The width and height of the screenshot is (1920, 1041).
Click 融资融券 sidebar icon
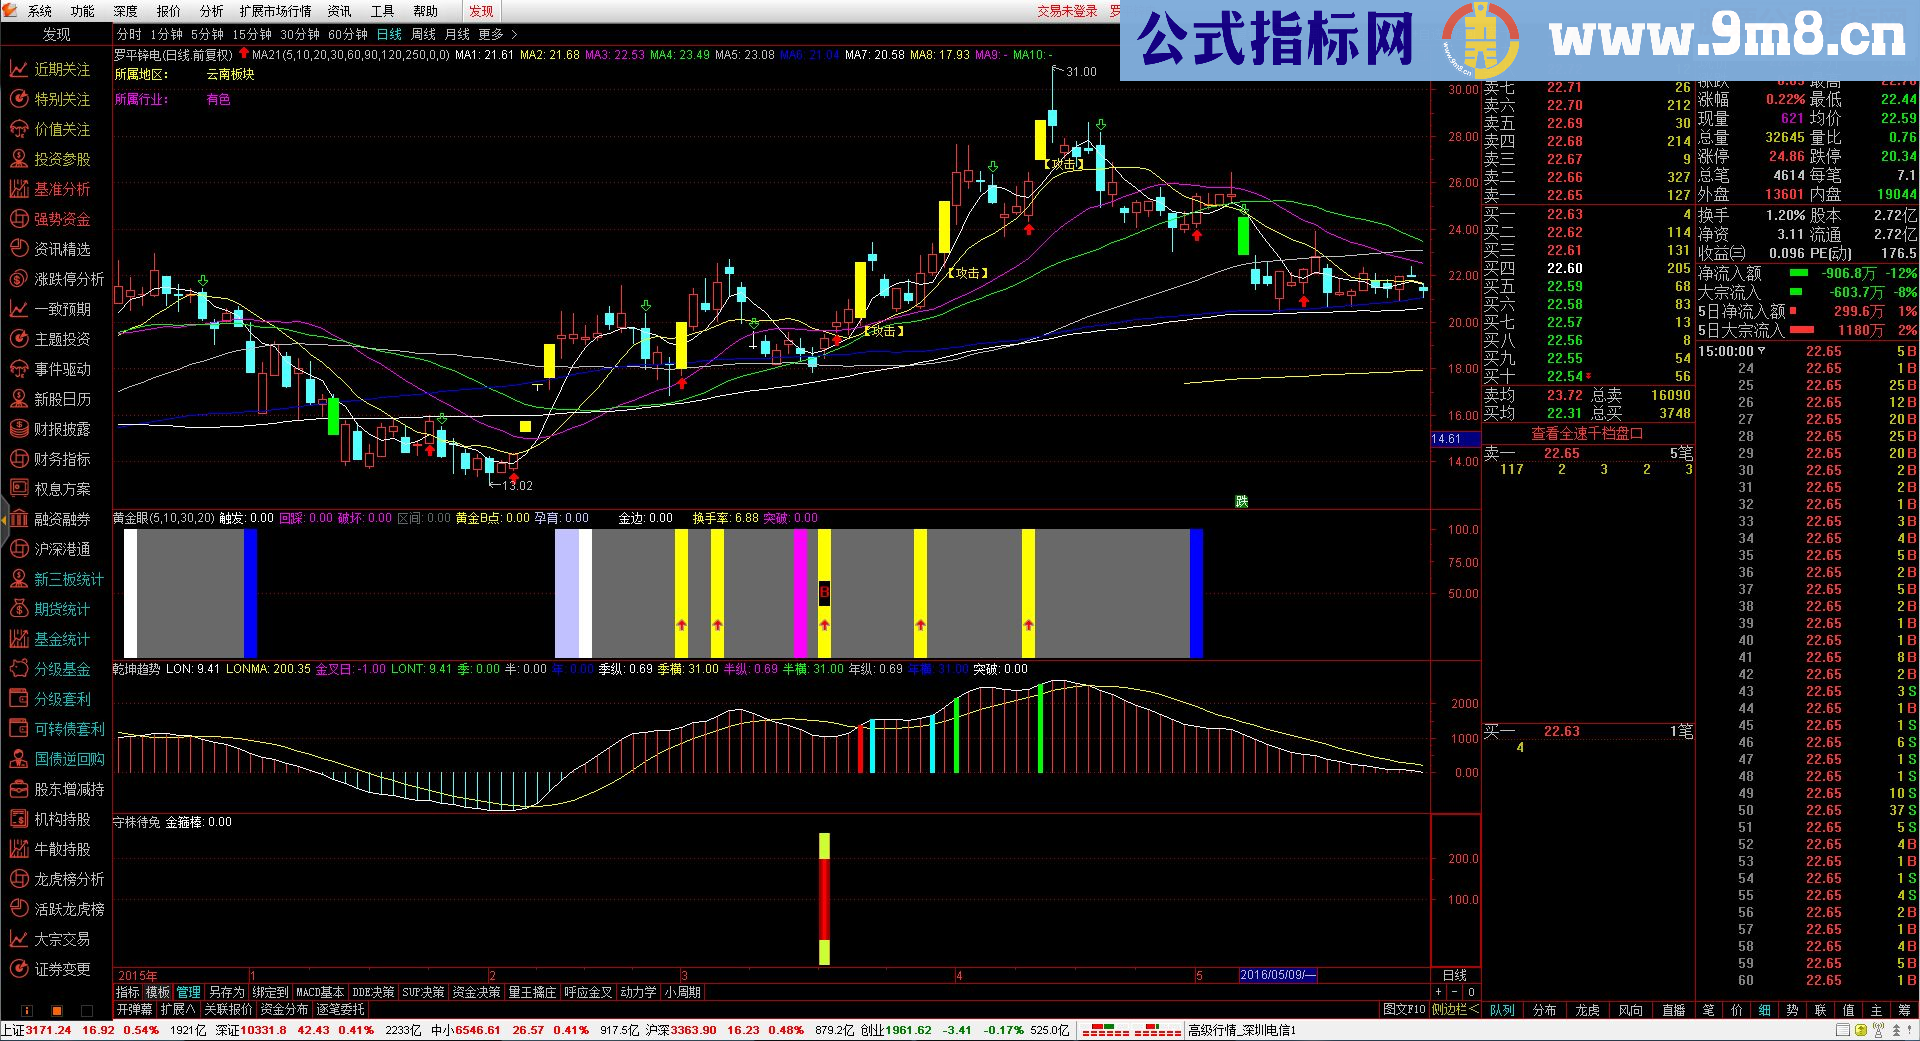point(18,519)
